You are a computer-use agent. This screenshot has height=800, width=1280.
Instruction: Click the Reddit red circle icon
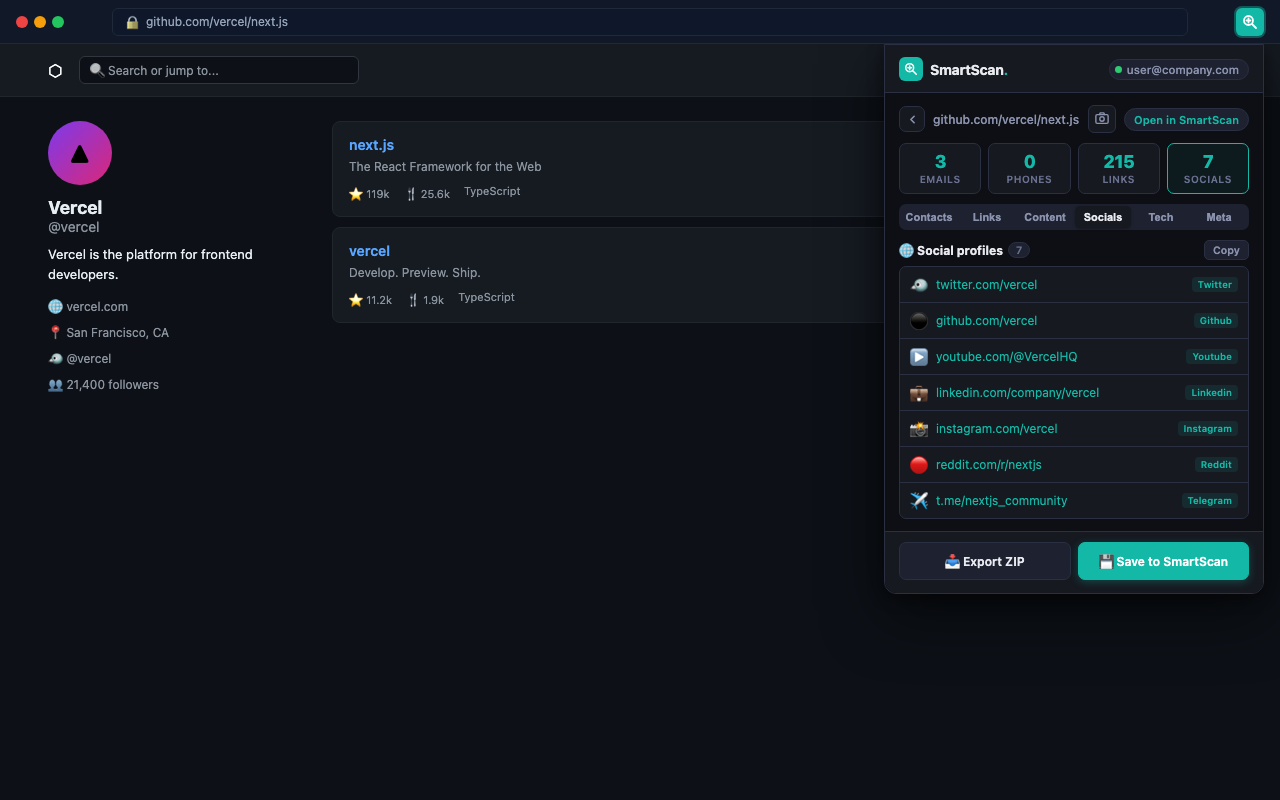[919, 465]
